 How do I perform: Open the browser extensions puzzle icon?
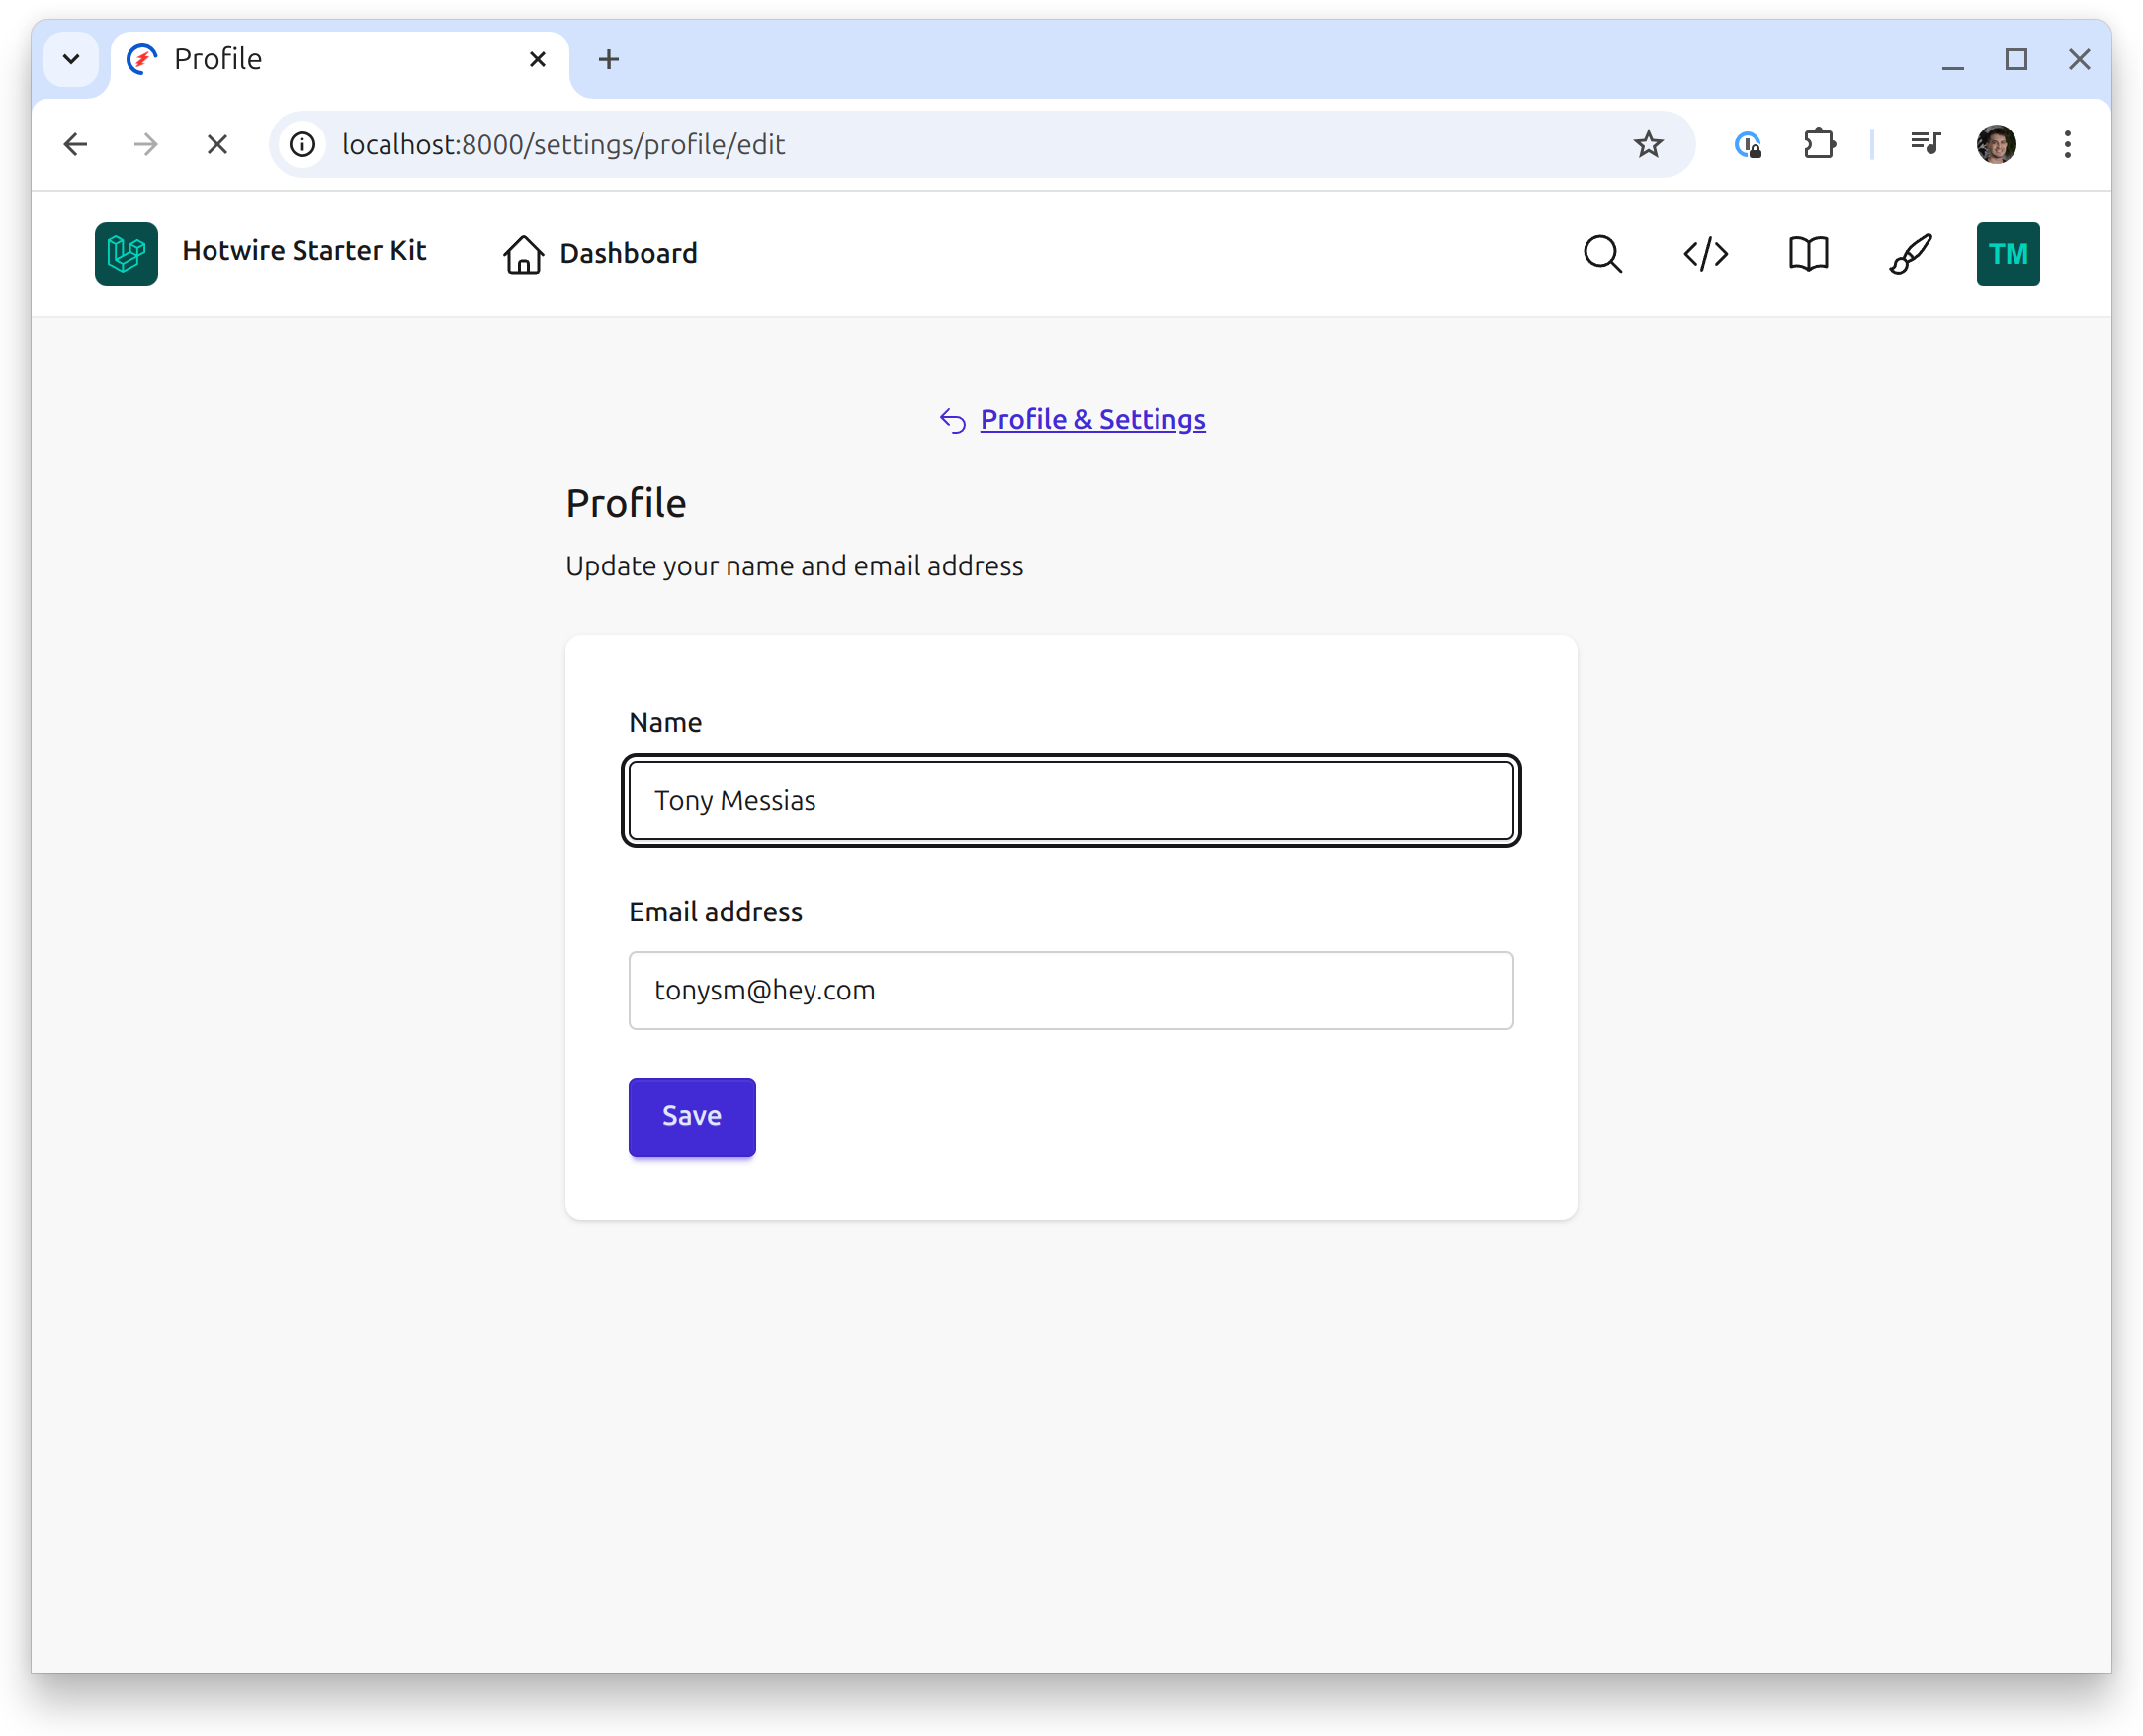pyautogui.click(x=1819, y=145)
